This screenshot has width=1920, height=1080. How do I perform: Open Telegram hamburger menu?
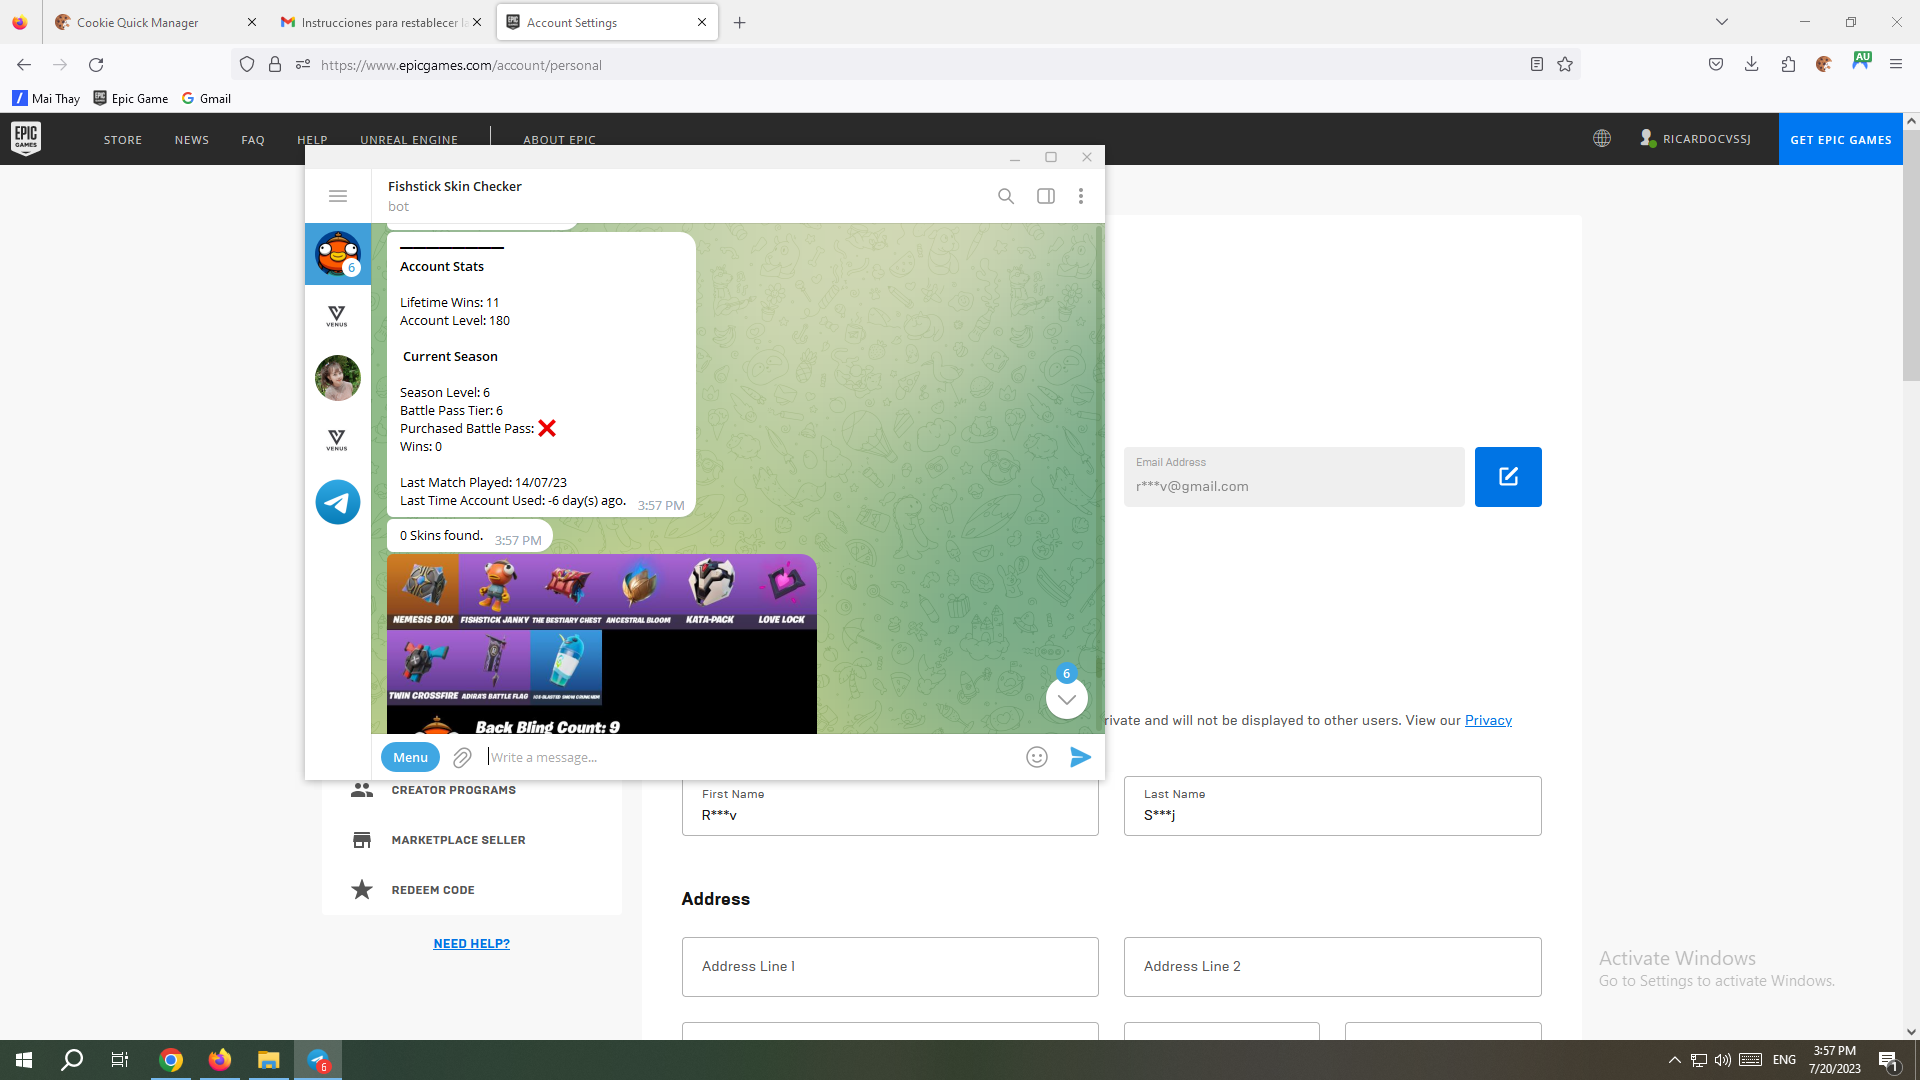[x=338, y=196]
